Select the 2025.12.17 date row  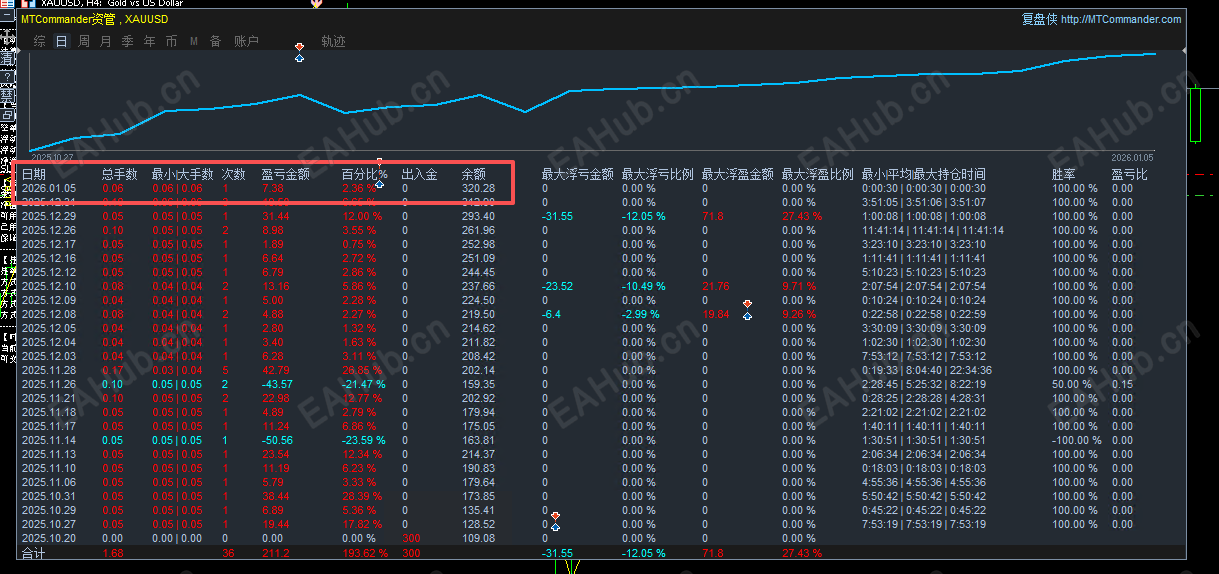[x=48, y=244]
